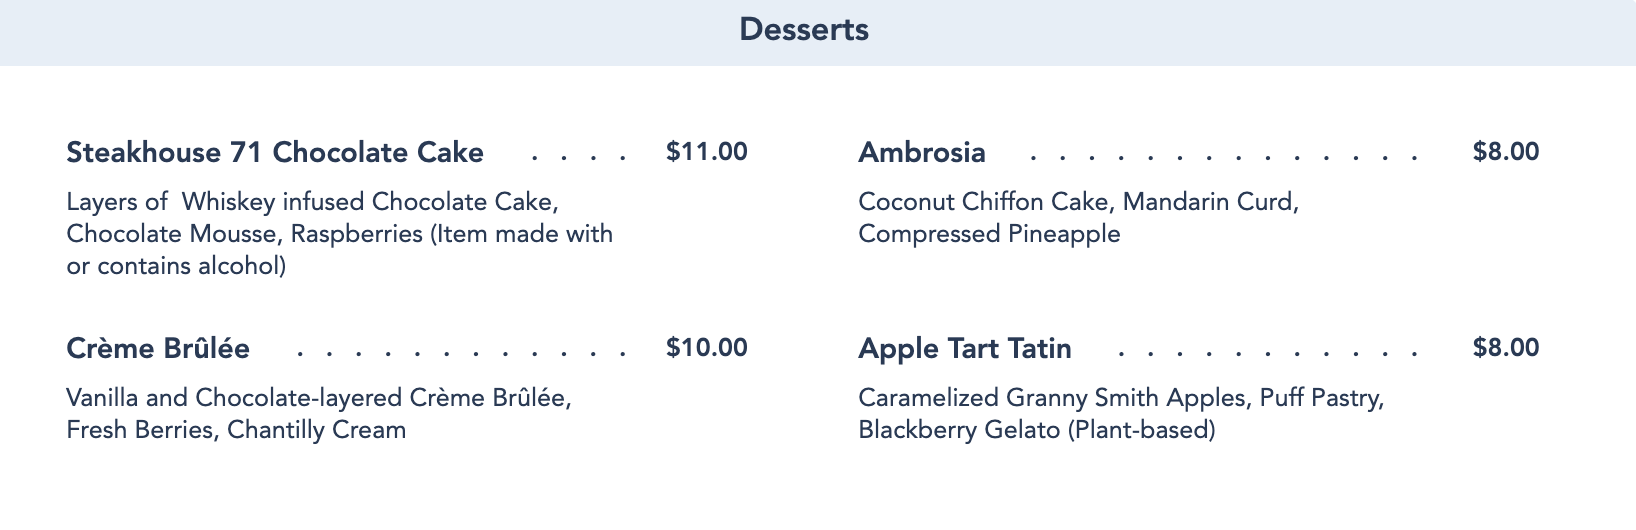Click the Ambrosia $8.00 price
The height and width of the screenshot is (530, 1636).
pyautogui.click(x=1506, y=152)
